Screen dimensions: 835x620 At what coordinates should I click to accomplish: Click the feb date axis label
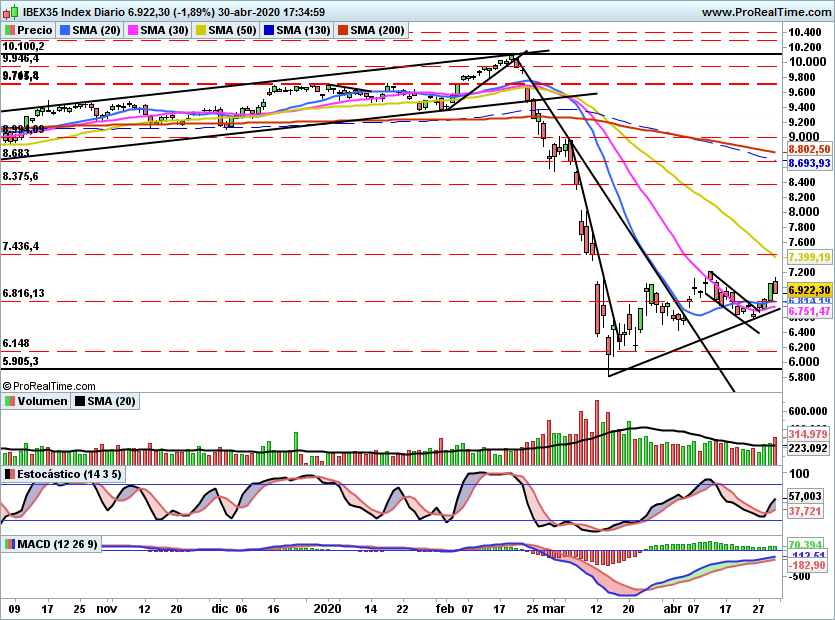coord(445,609)
